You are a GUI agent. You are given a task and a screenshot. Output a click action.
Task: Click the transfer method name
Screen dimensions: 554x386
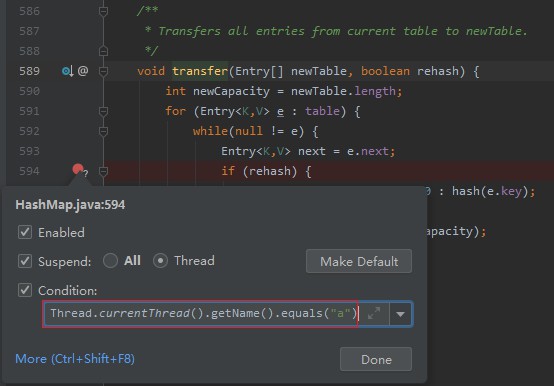tap(200, 71)
